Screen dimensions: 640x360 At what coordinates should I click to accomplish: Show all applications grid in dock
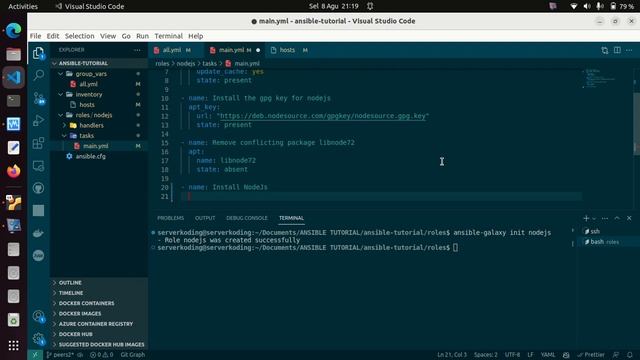(13, 345)
